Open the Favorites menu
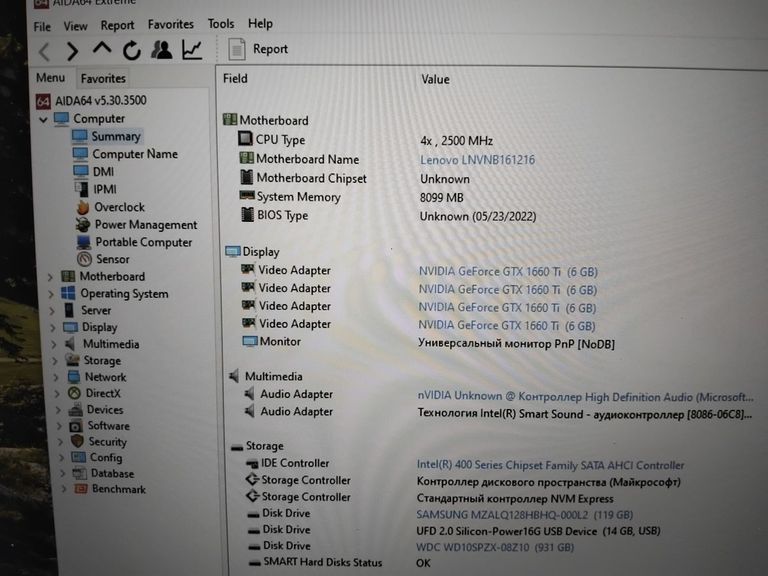The width and height of the screenshot is (768, 576). (171, 24)
